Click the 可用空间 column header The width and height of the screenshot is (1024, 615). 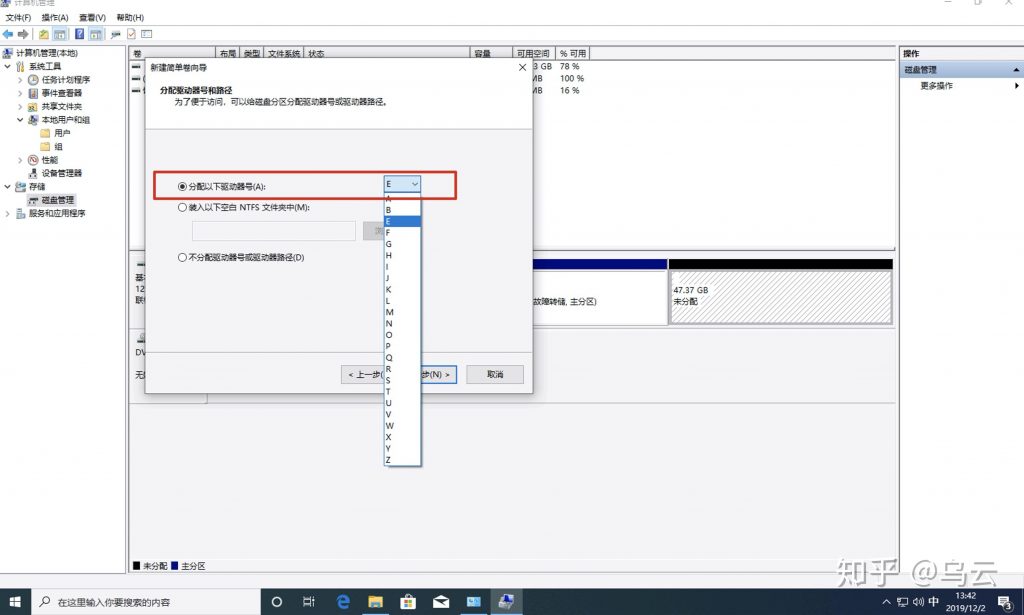pyautogui.click(x=533, y=53)
